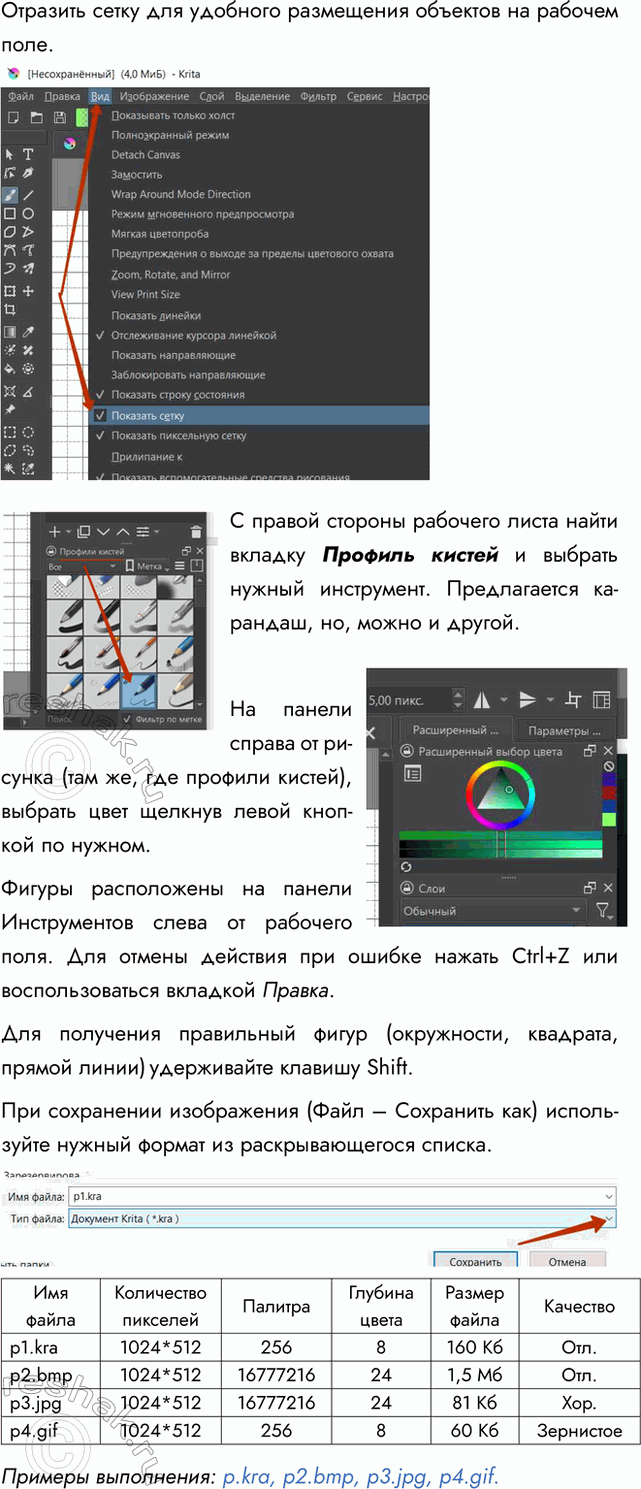Open the 'Тип файла' format combo box
The image size is (641, 1489).
point(342,1218)
